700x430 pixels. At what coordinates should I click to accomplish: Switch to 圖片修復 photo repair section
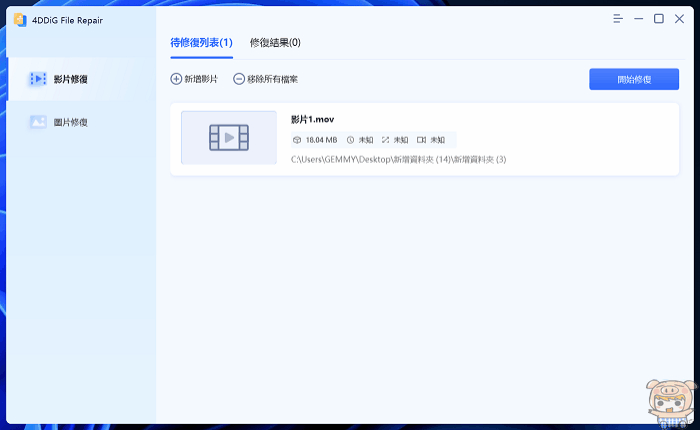click(x=81, y=122)
